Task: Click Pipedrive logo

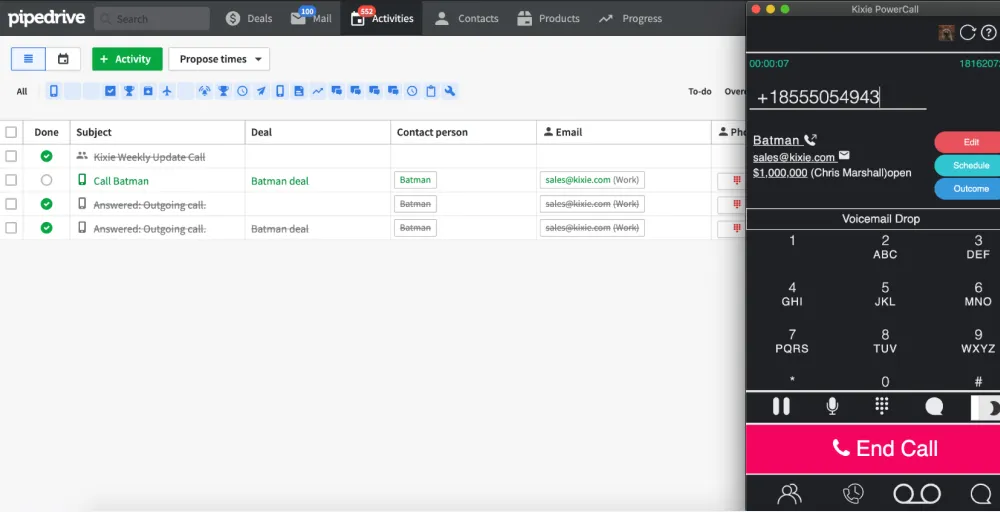Action: 46,18
